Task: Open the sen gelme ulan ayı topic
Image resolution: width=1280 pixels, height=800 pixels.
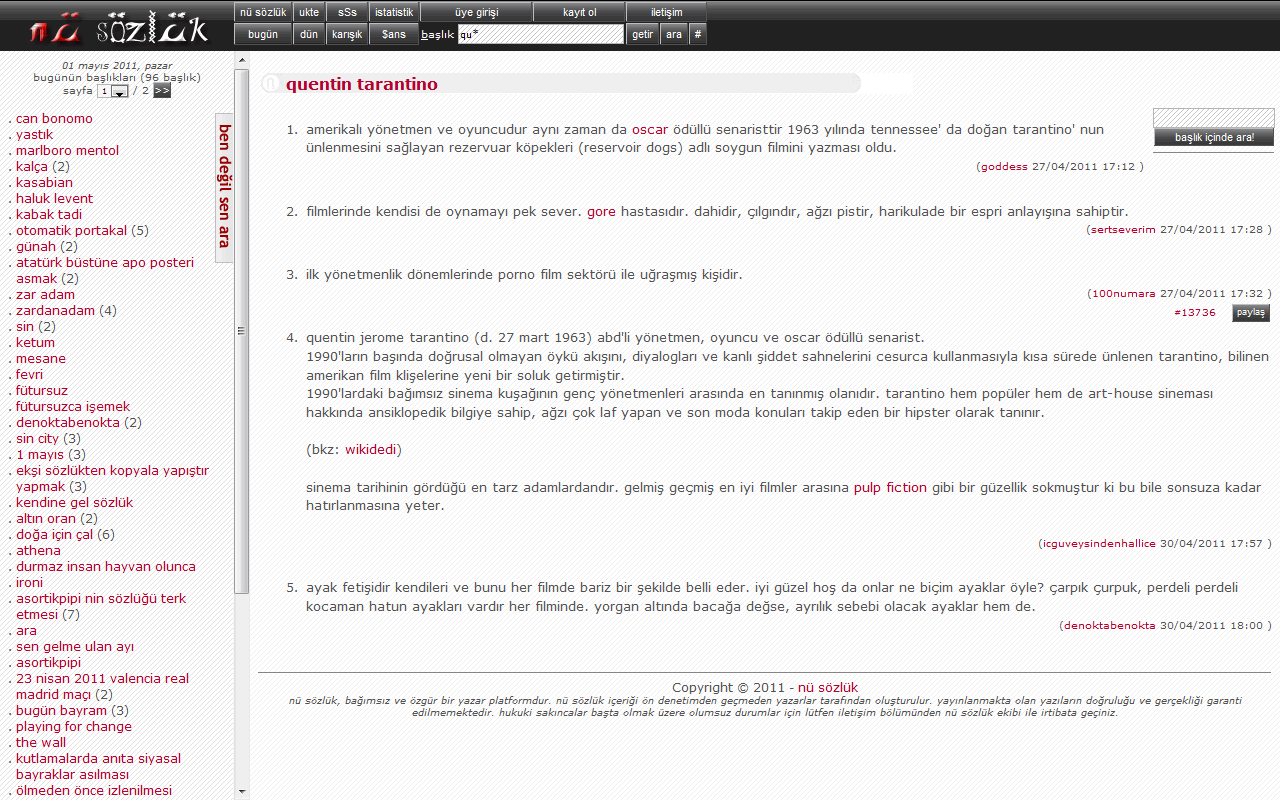Action: pyautogui.click(x=75, y=647)
